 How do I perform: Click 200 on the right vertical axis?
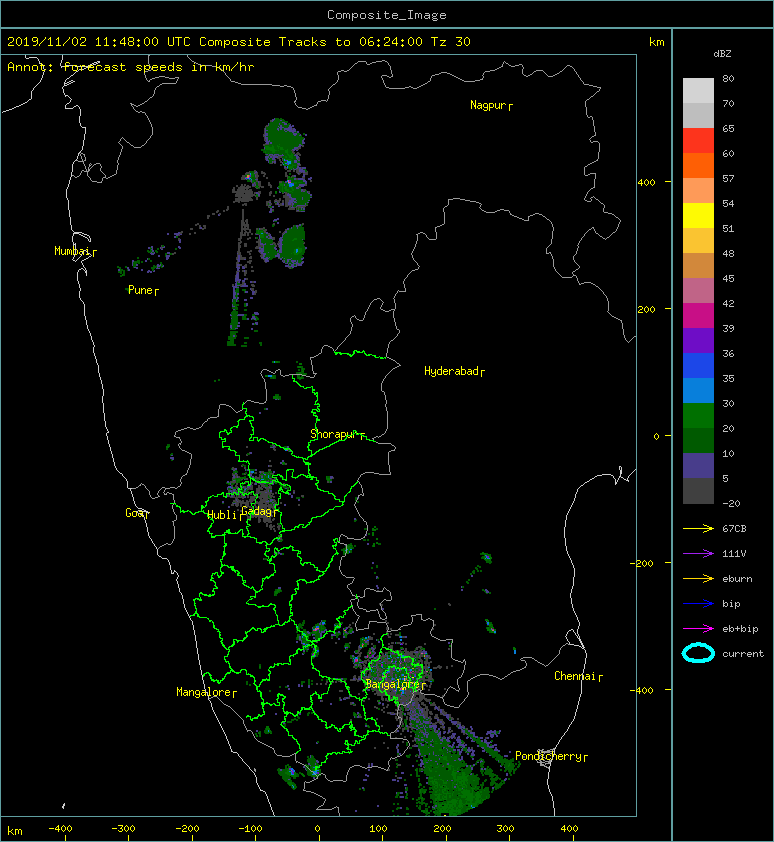(x=646, y=310)
